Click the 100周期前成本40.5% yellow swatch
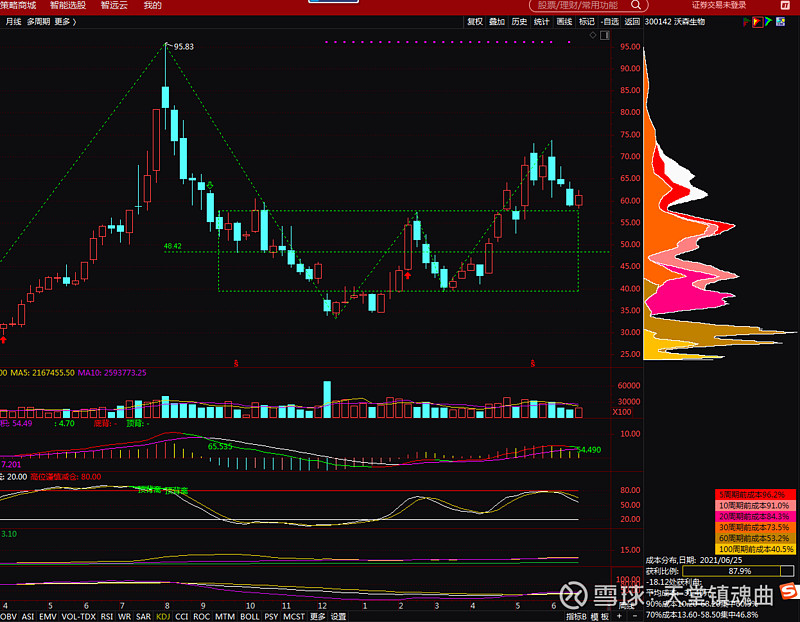800x622 pixels. [x=755, y=549]
